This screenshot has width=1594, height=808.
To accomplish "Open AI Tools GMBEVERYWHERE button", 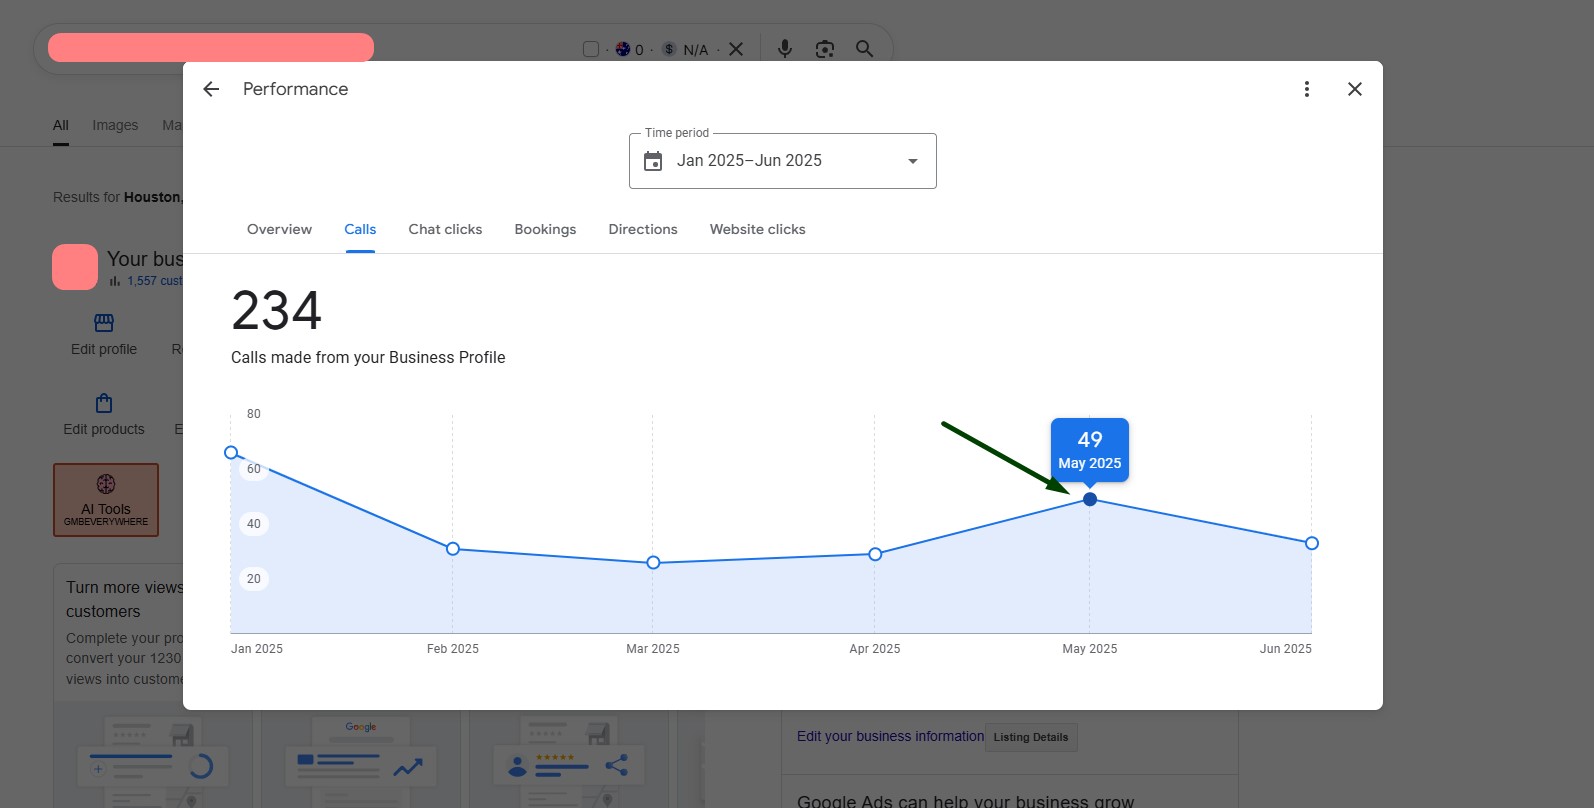I will 106,500.
